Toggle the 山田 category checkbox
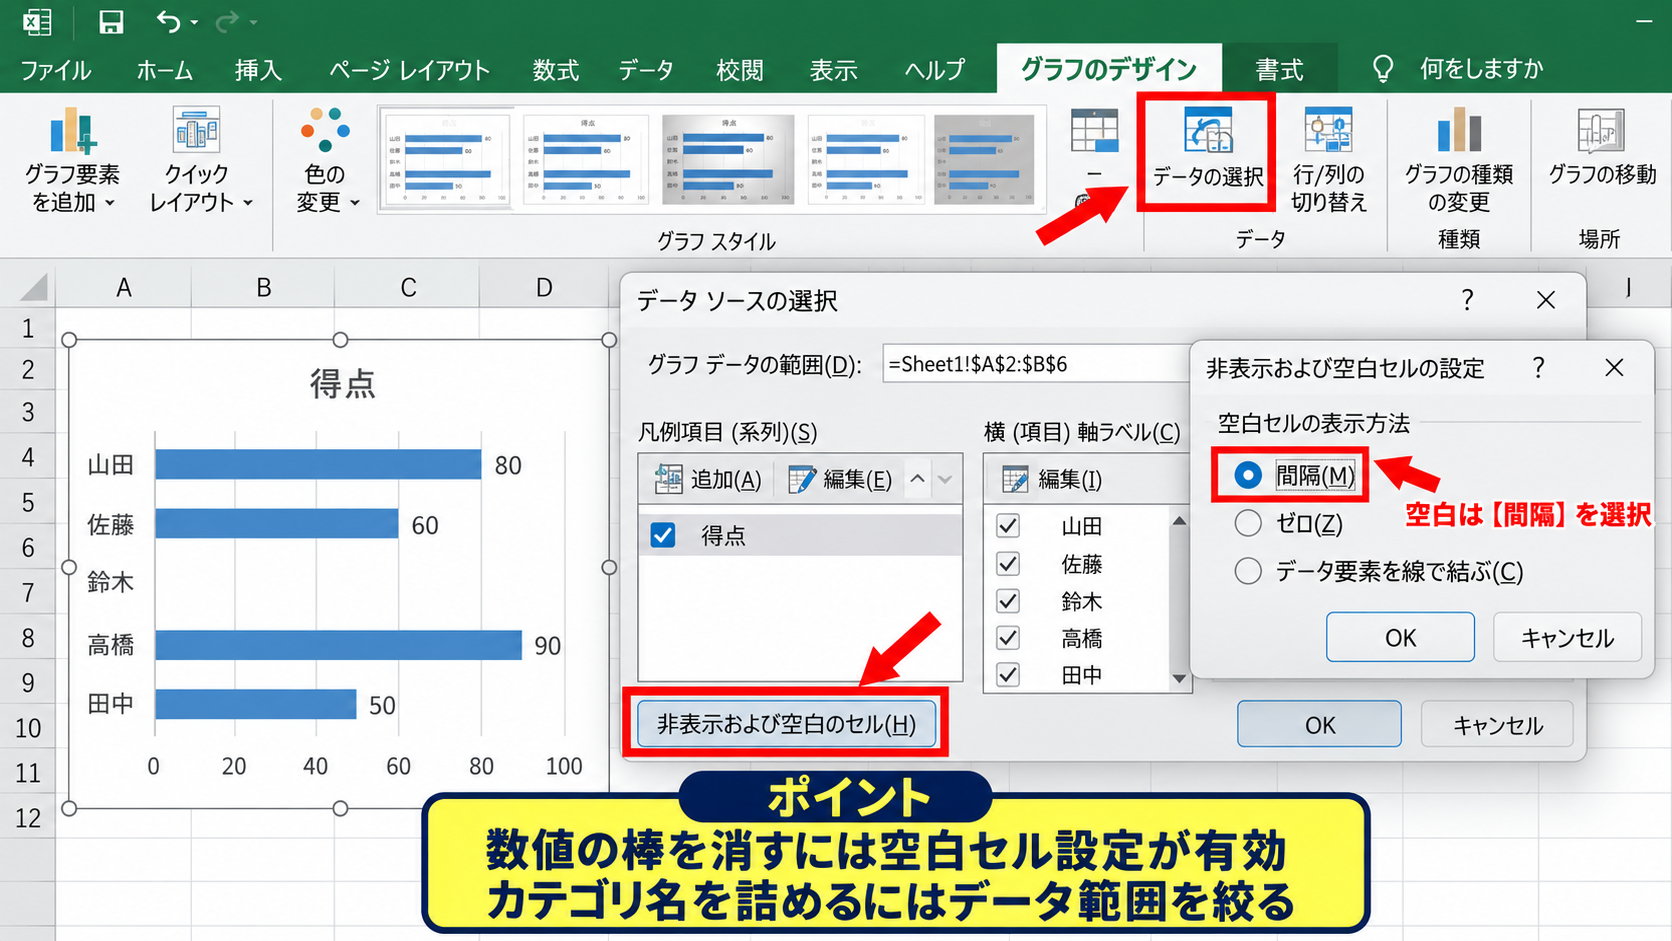Screen dimensions: 1672x941 pos(1008,526)
